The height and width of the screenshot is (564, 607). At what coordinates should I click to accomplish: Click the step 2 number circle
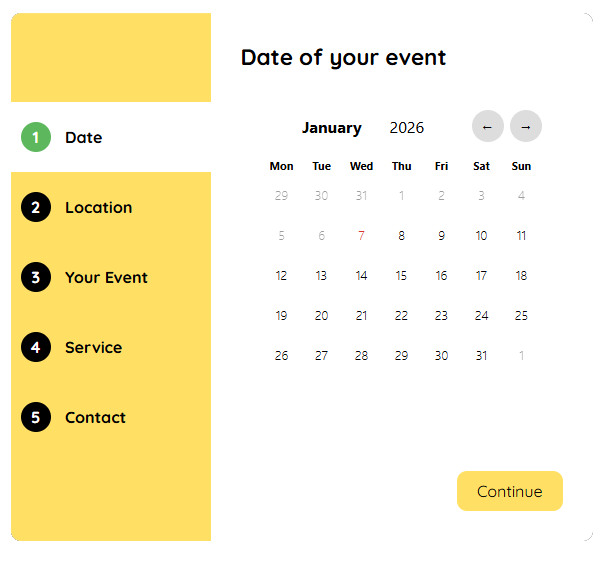[x=36, y=207]
